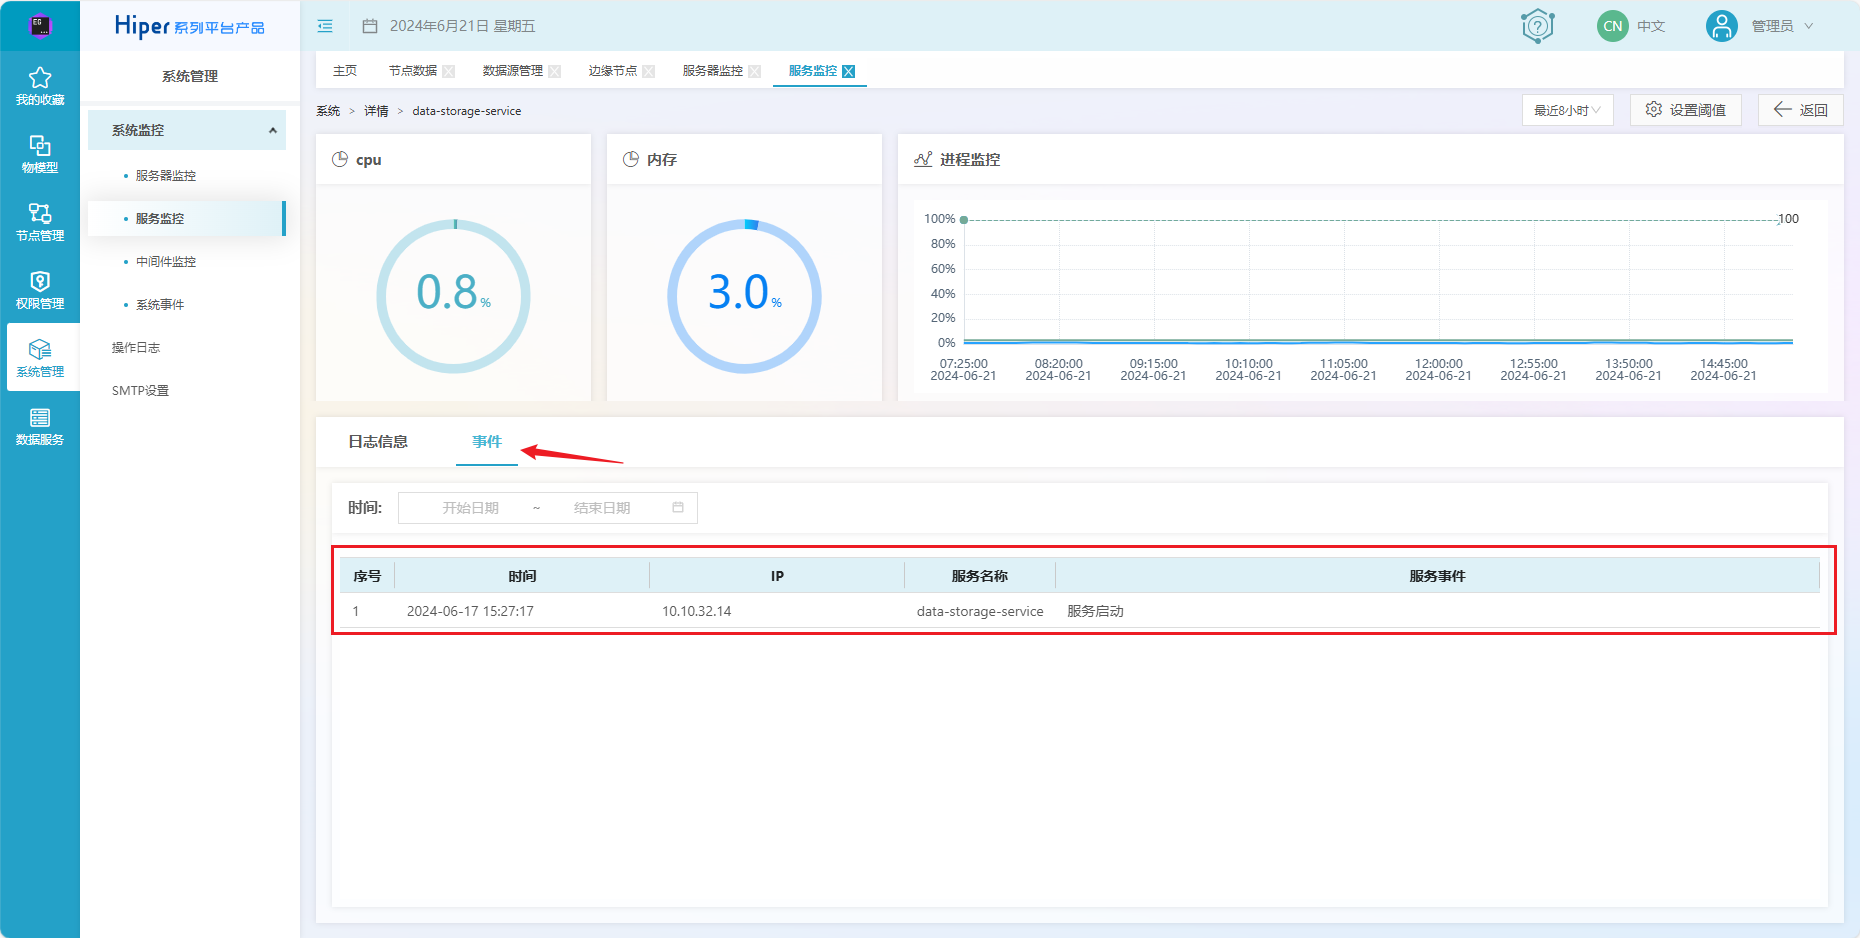Screen dimensions: 1860x938
Task: Open the 管理员 user dropdown
Action: pos(1781,26)
